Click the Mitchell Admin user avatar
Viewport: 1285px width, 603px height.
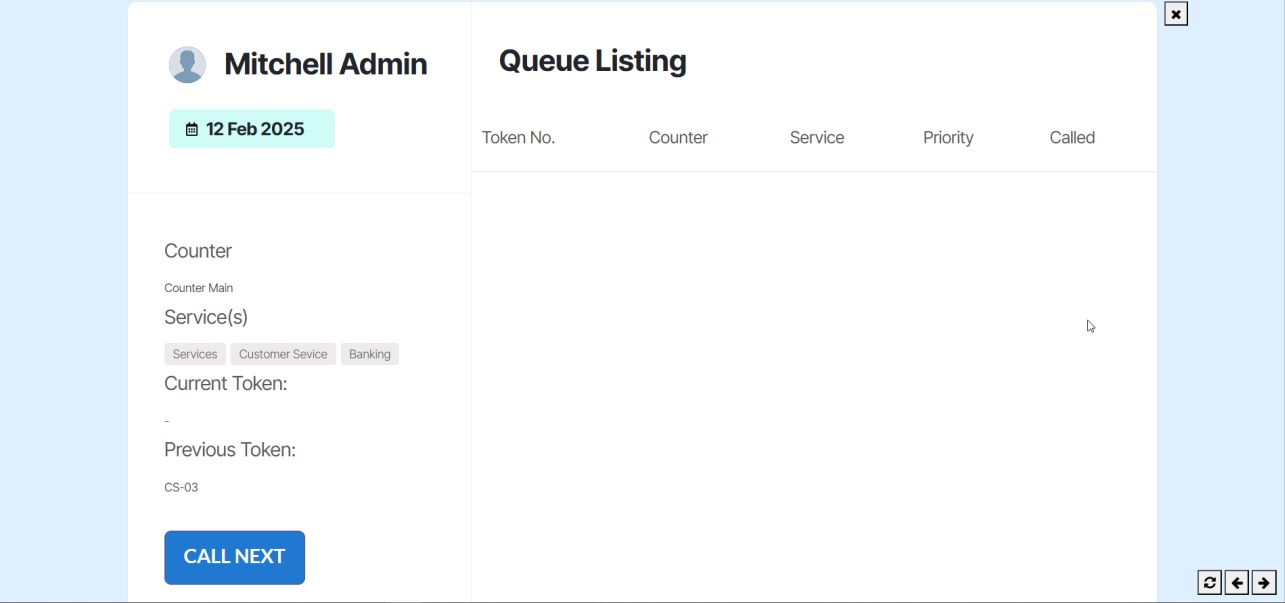pos(187,64)
